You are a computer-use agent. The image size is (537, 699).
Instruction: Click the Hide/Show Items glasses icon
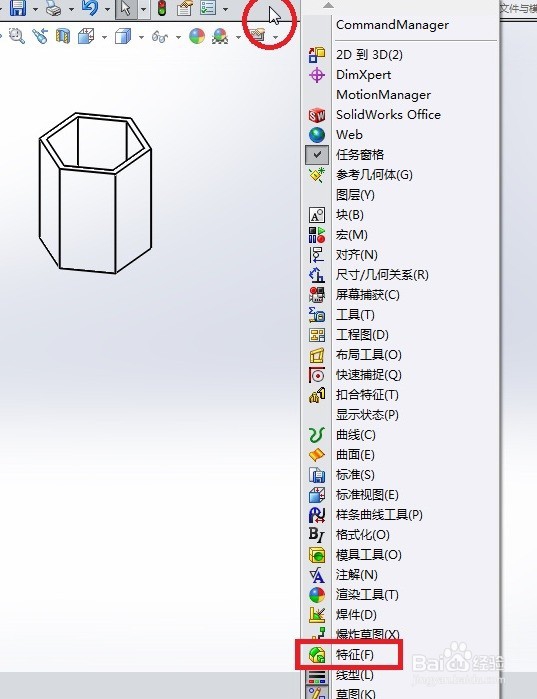(160, 37)
